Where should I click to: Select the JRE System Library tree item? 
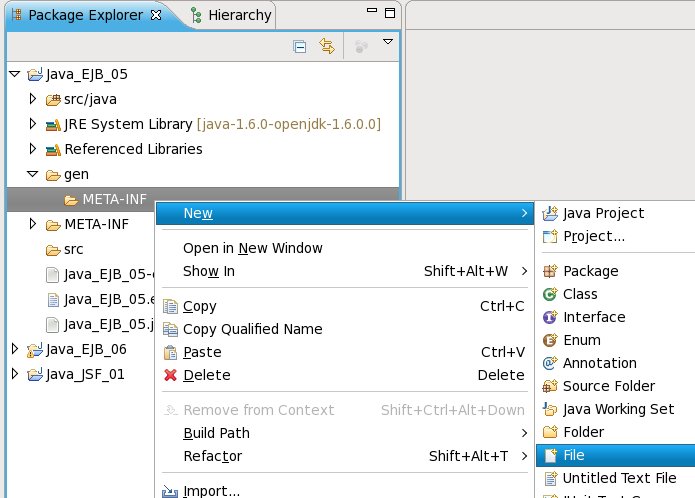pos(128,124)
